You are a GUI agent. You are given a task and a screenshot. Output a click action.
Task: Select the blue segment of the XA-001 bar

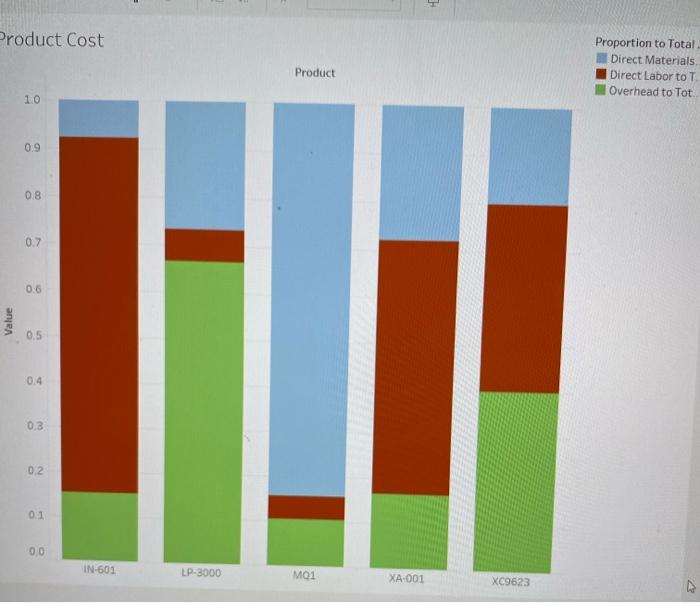(421, 173)
